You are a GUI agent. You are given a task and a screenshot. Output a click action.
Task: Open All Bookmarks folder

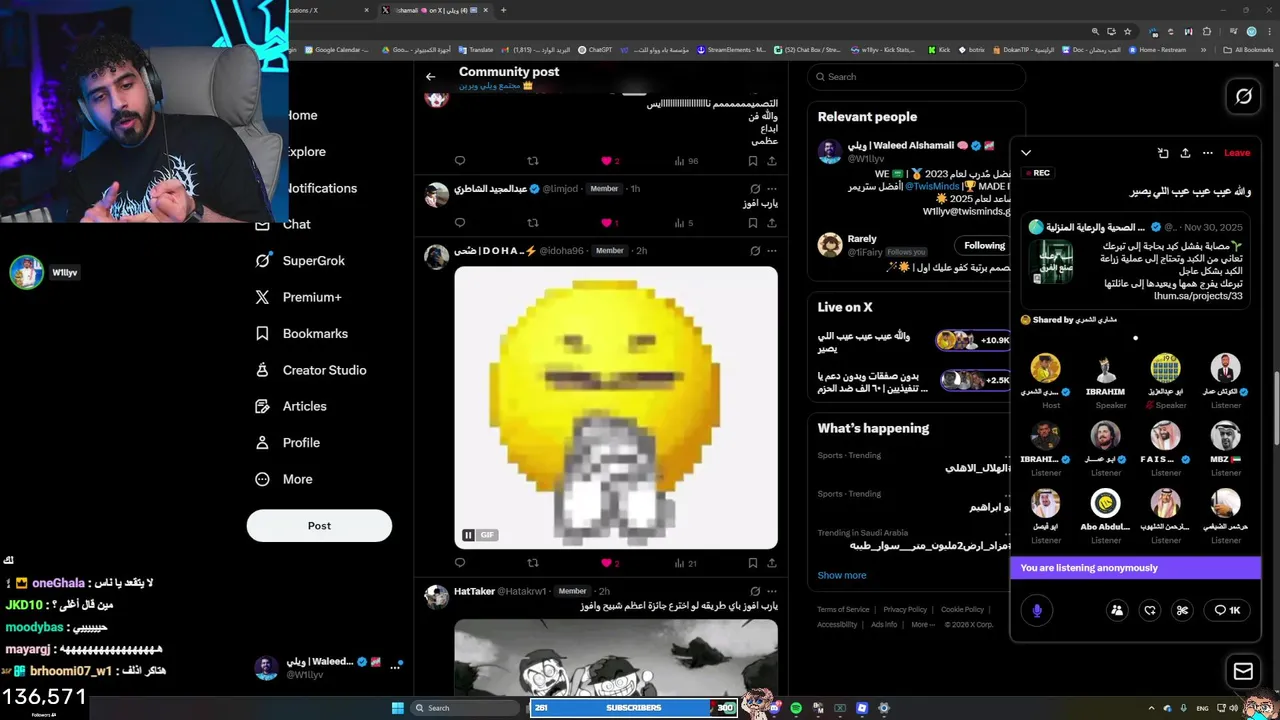[x=1248, y=50]
